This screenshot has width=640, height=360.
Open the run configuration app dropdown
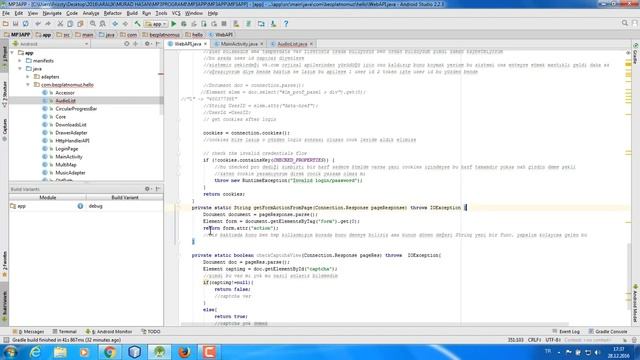156,24
